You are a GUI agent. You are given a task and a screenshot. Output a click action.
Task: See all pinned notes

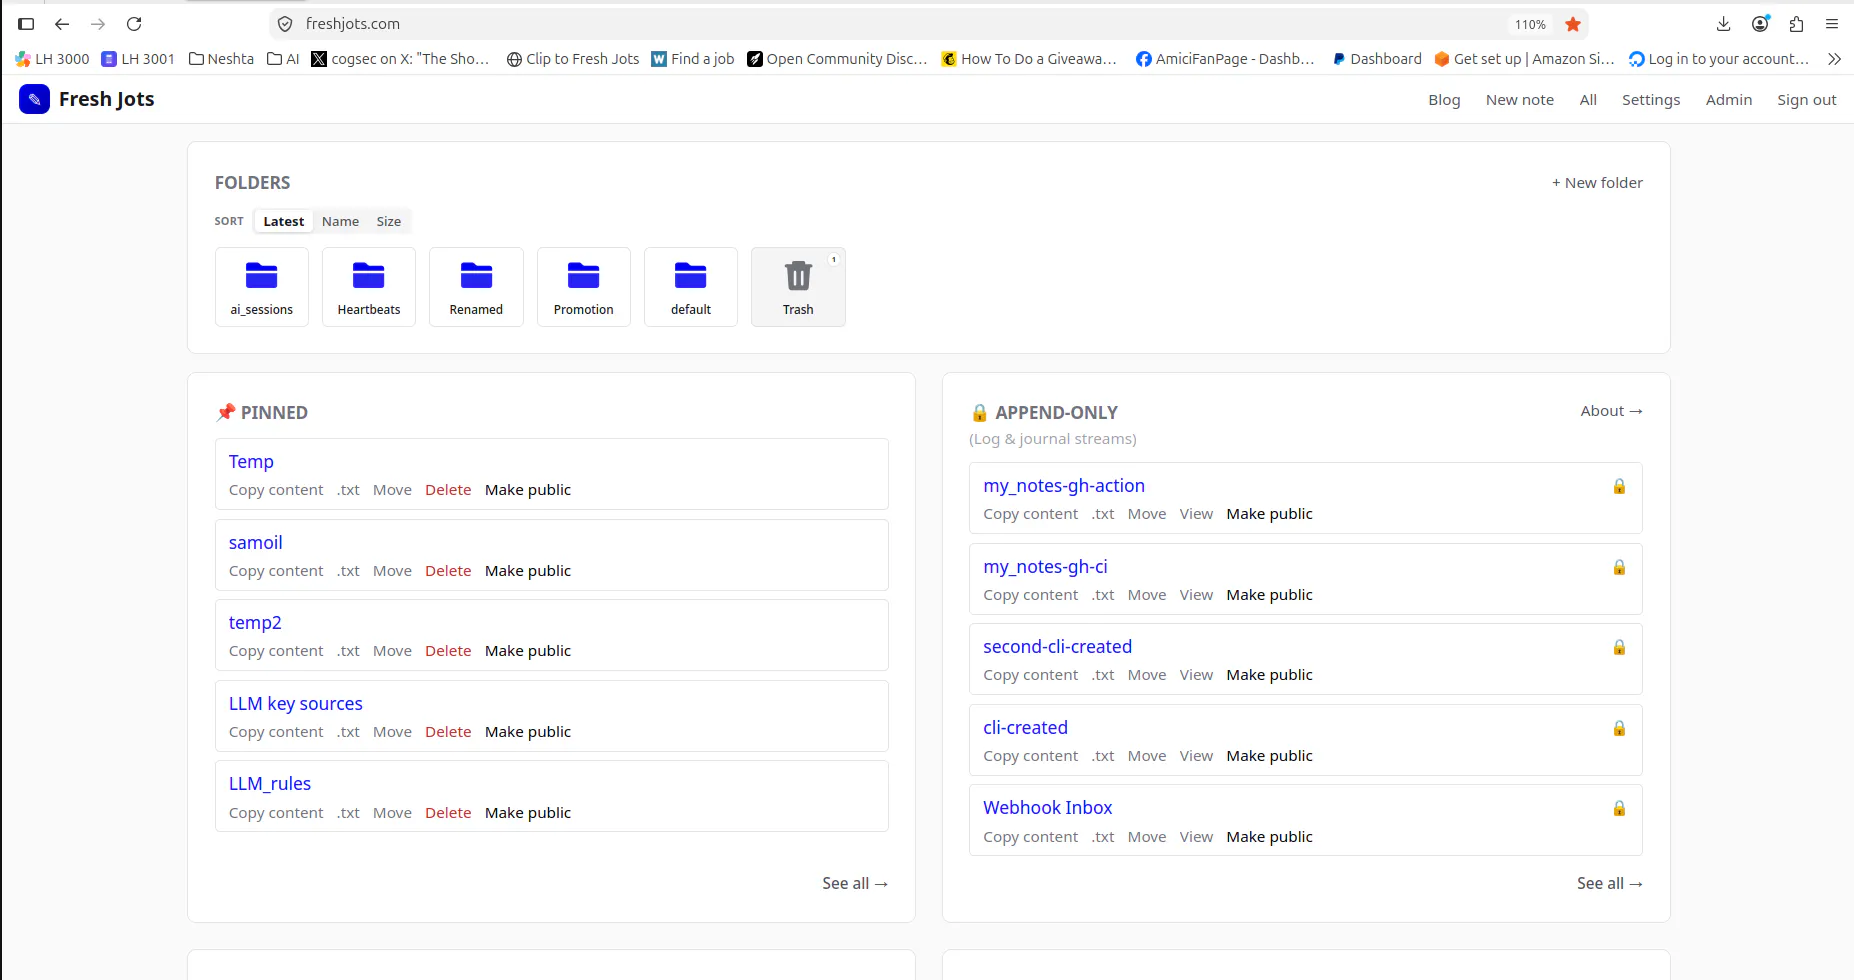(x=855, y=883)
